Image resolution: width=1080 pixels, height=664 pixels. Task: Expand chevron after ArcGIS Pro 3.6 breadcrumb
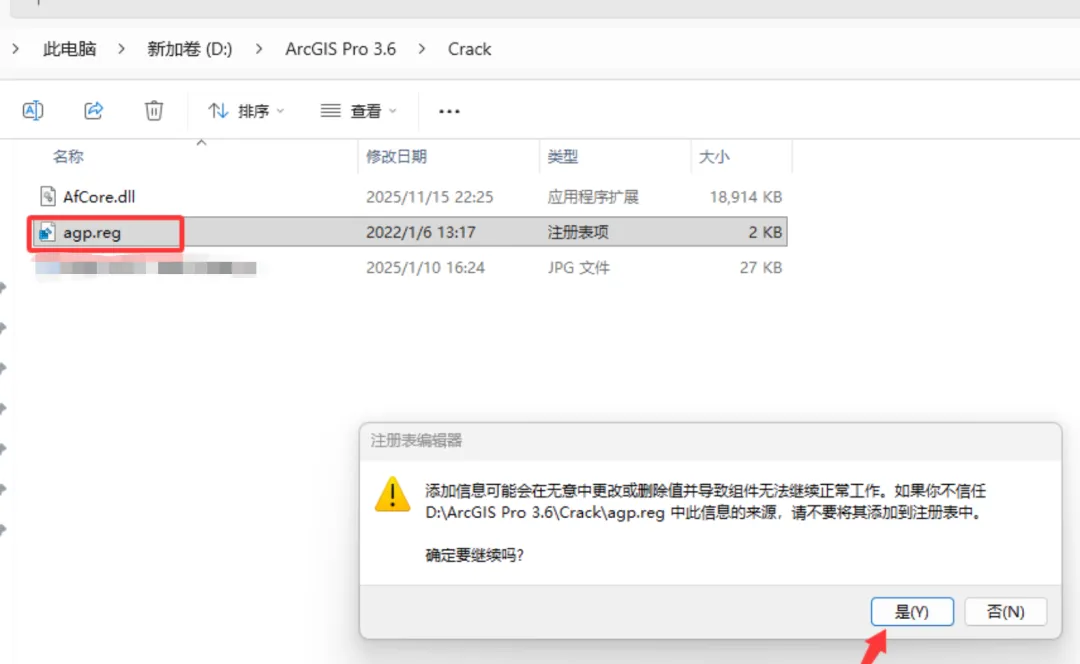pyautogui.click(x=422, y=49)
